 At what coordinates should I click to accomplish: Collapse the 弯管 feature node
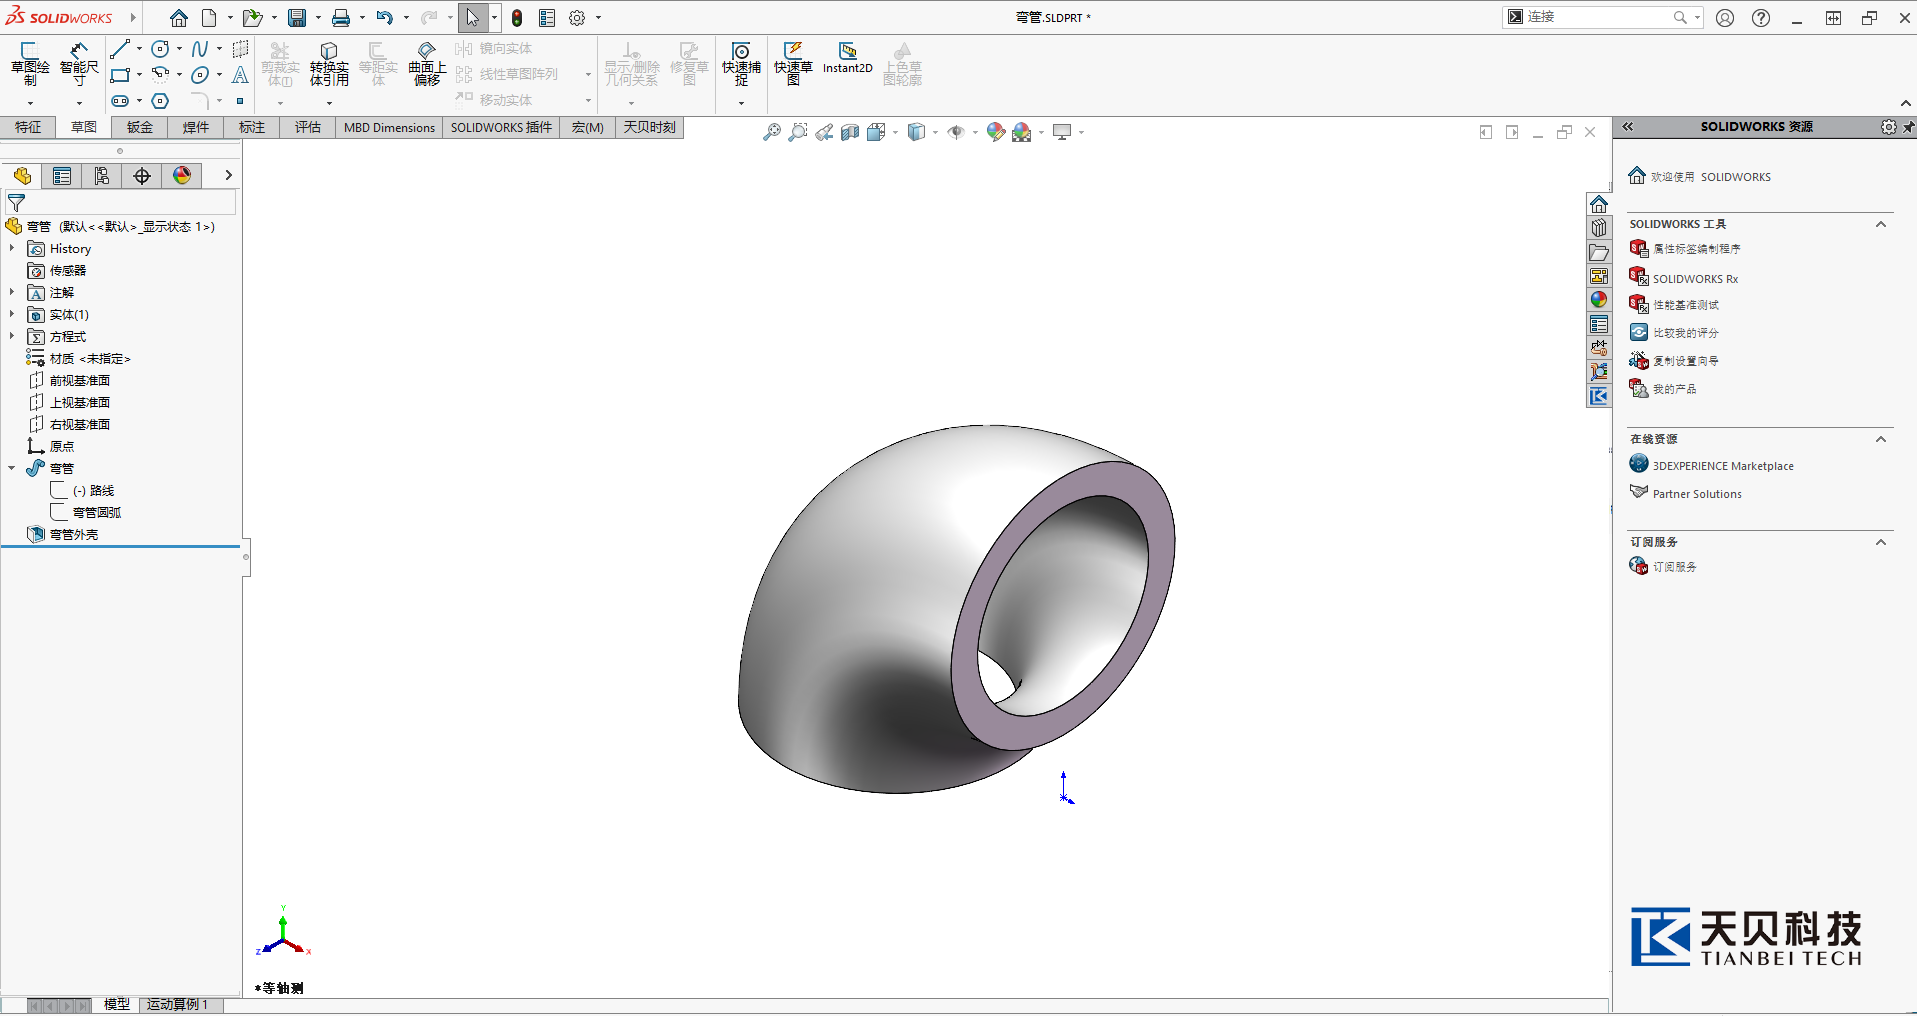coord(12,468)
